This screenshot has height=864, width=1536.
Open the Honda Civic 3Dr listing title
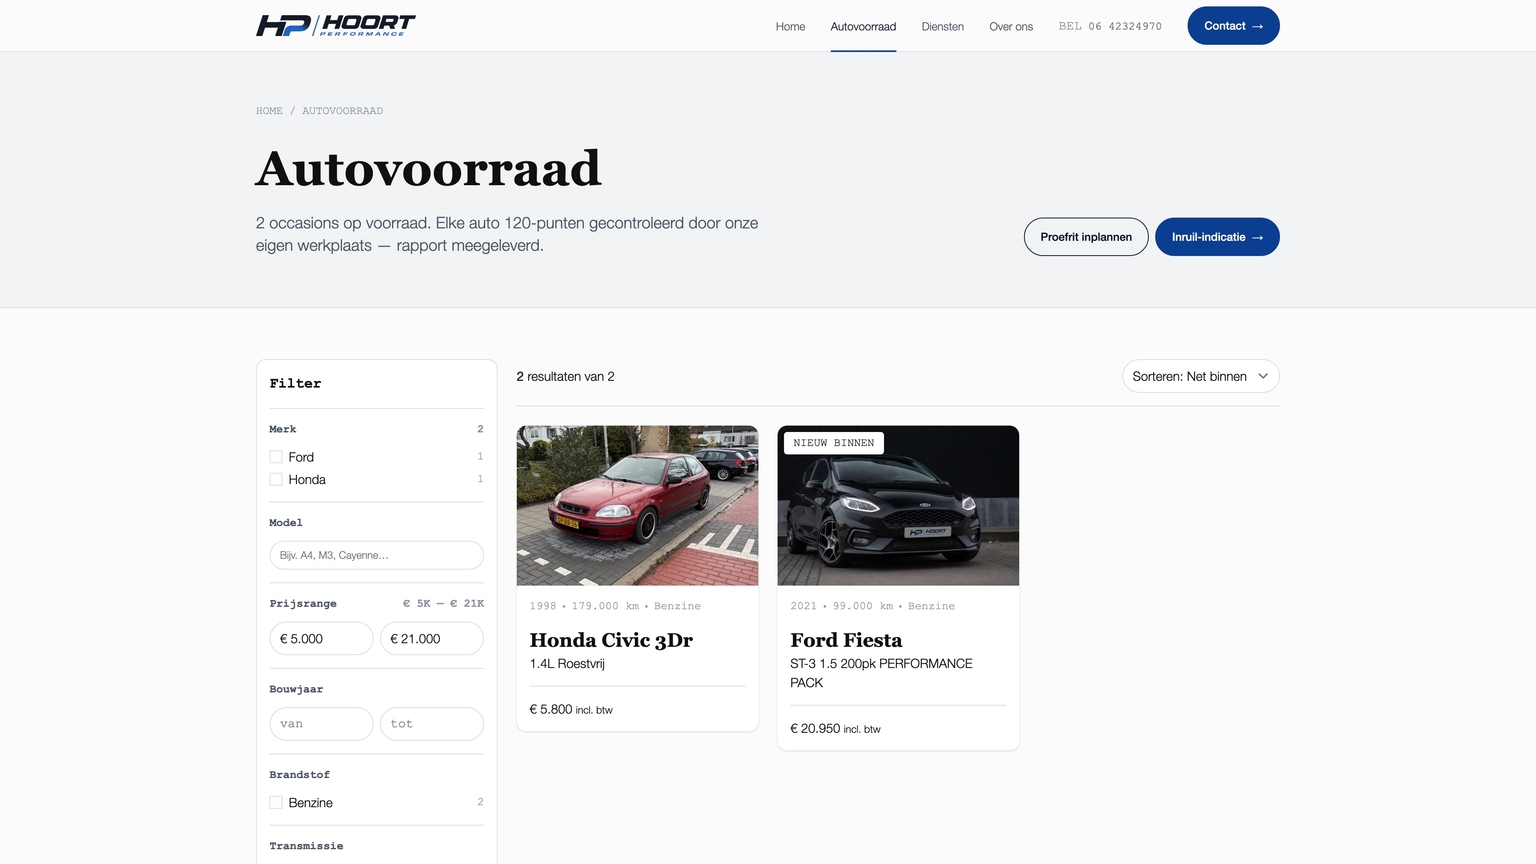(611, 640)
